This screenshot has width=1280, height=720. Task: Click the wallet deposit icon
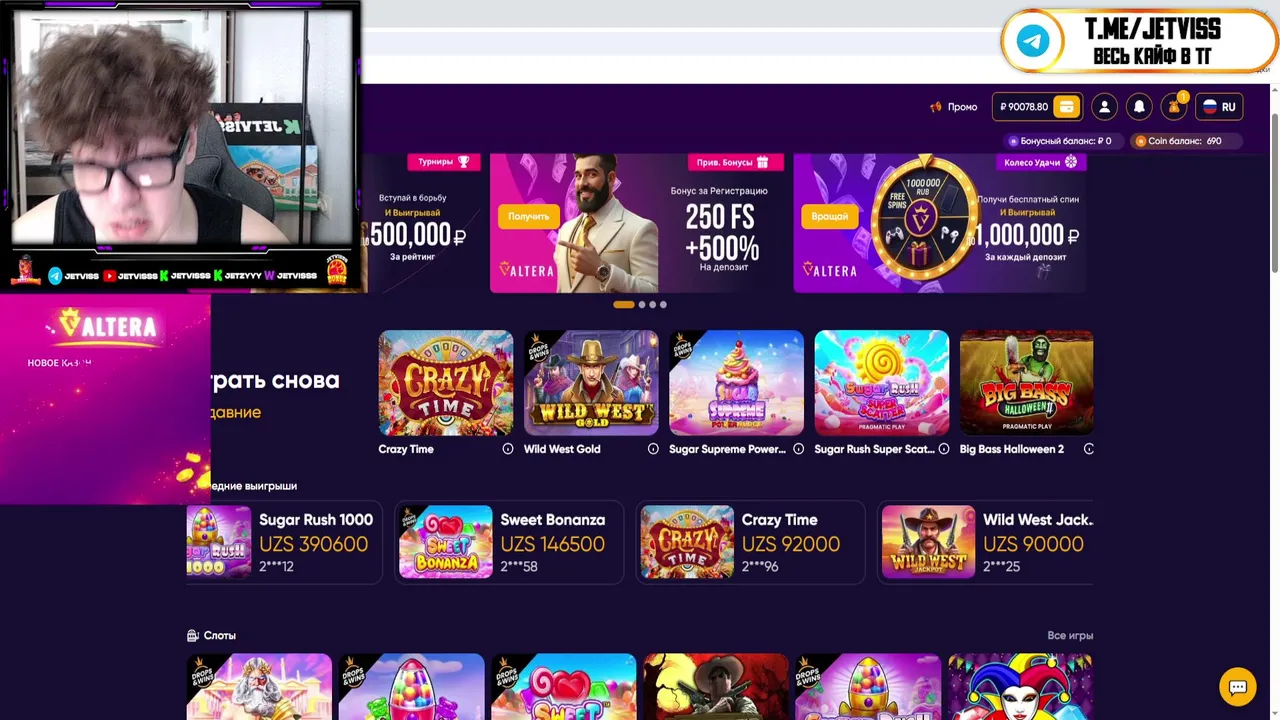click(1067, 107)
